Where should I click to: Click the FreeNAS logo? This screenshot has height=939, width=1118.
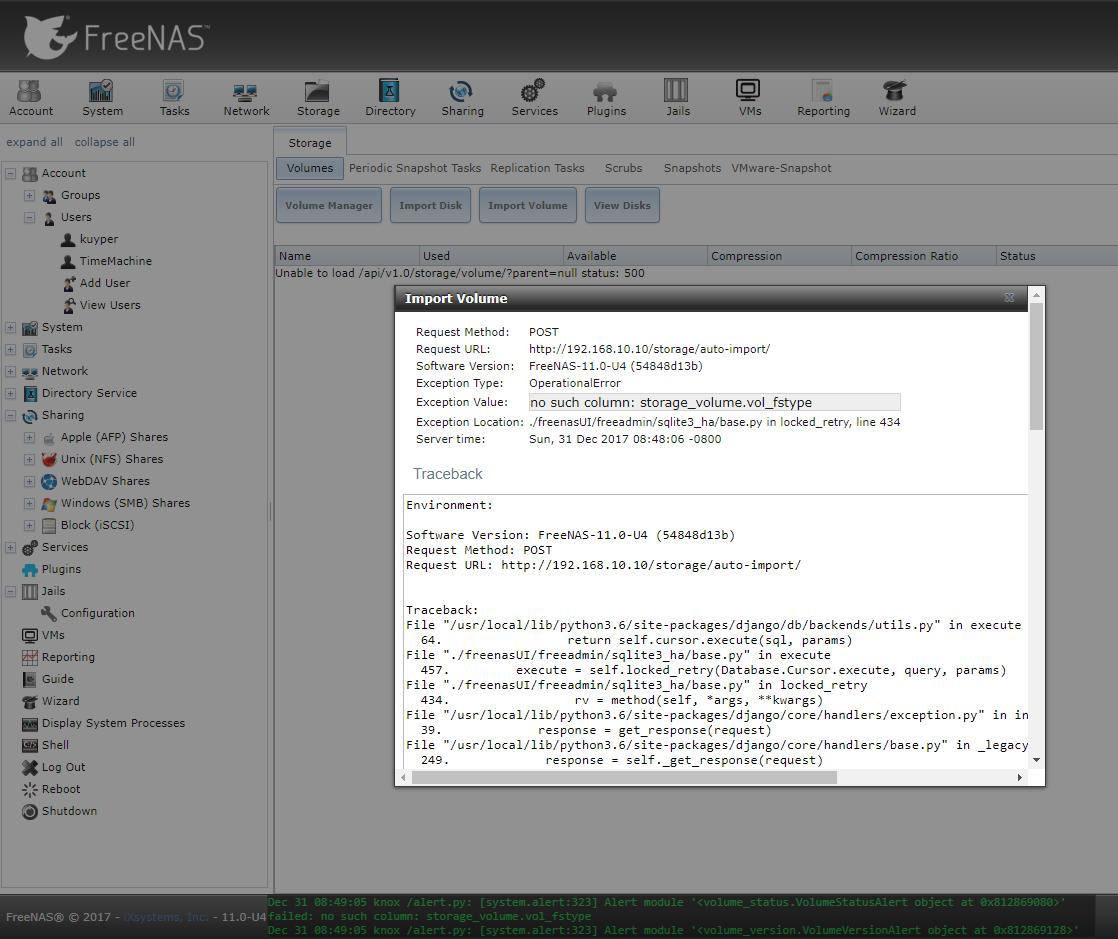(x=116, y=37)
